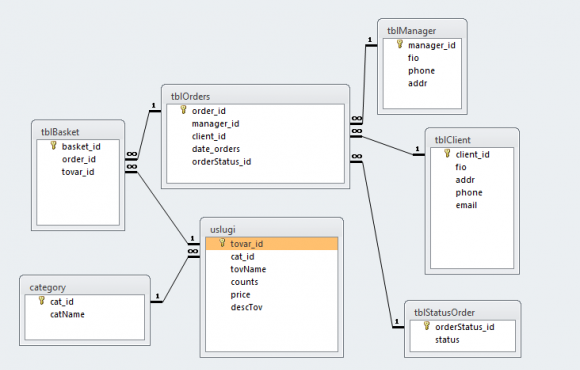Image resolution: width=580 pixels, height=370 pixels.
Task: Click the status field in tblStatusOrder
Action: 447,340
